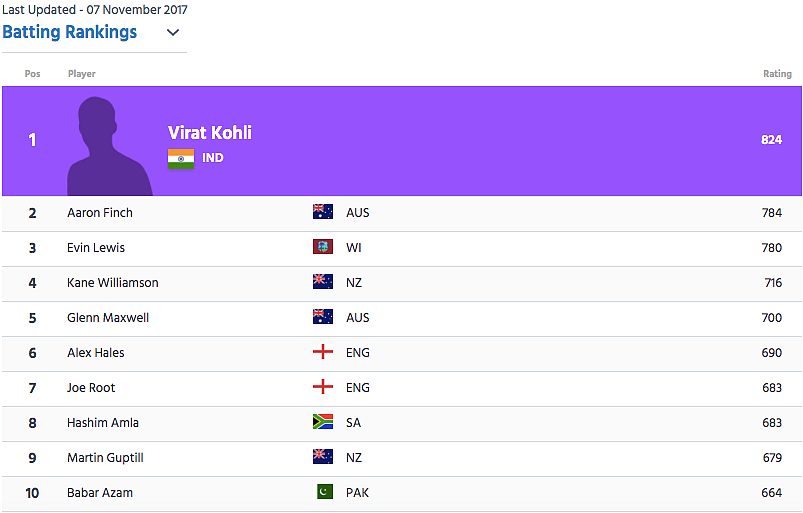Open Aaron Finch's player profile
This screenshot has width=803, height=513.
tap(100, 212)
